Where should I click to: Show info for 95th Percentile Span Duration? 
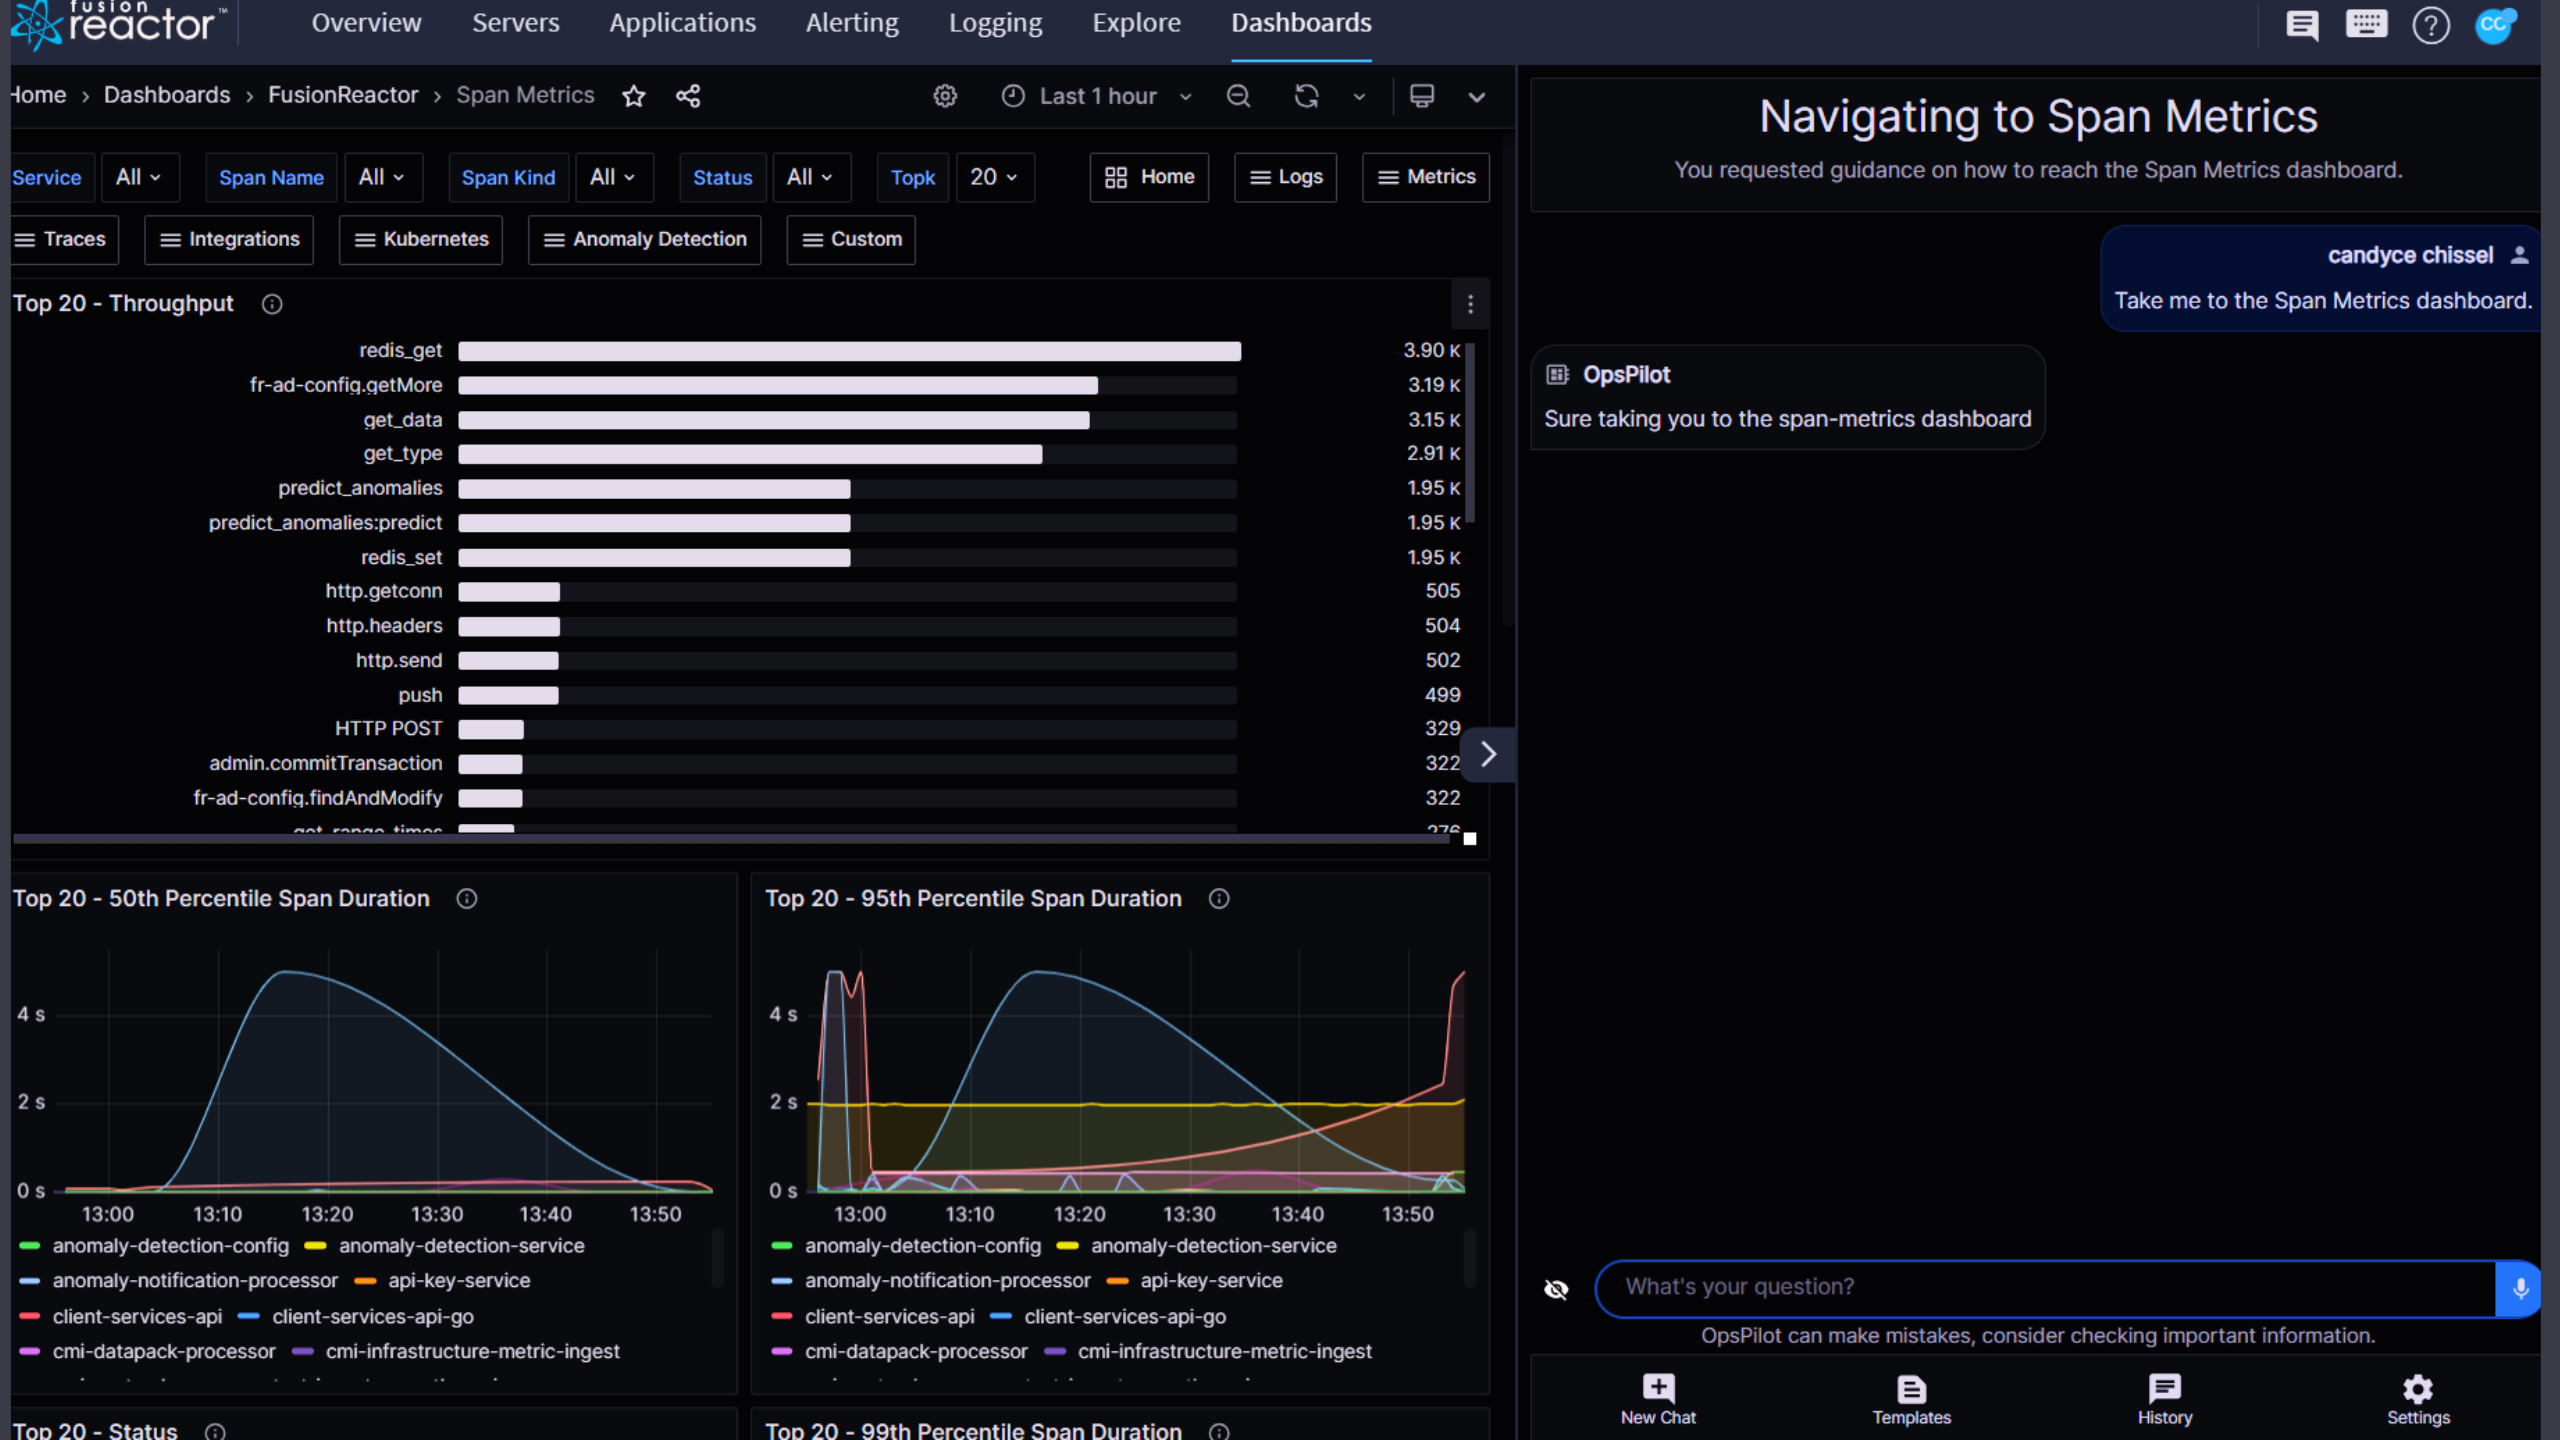[1219, 899]
